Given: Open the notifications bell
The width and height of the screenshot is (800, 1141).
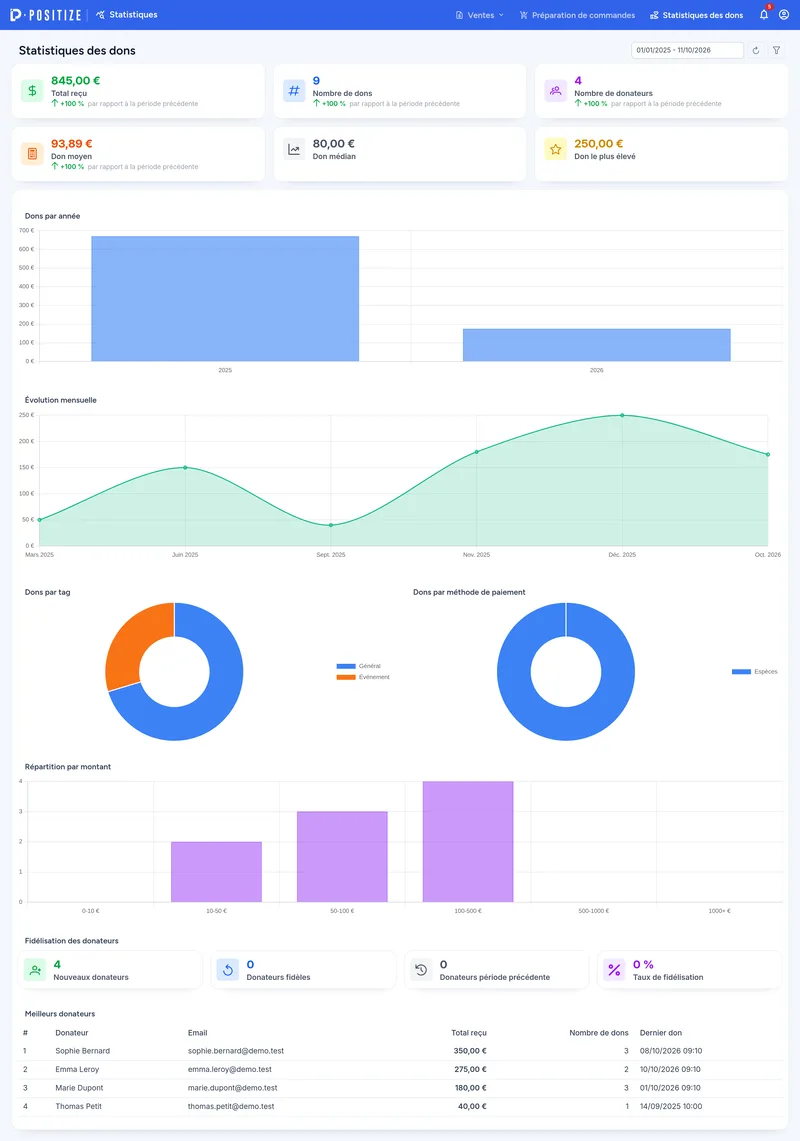Looking at the screenshot, I should coord(764,15).
